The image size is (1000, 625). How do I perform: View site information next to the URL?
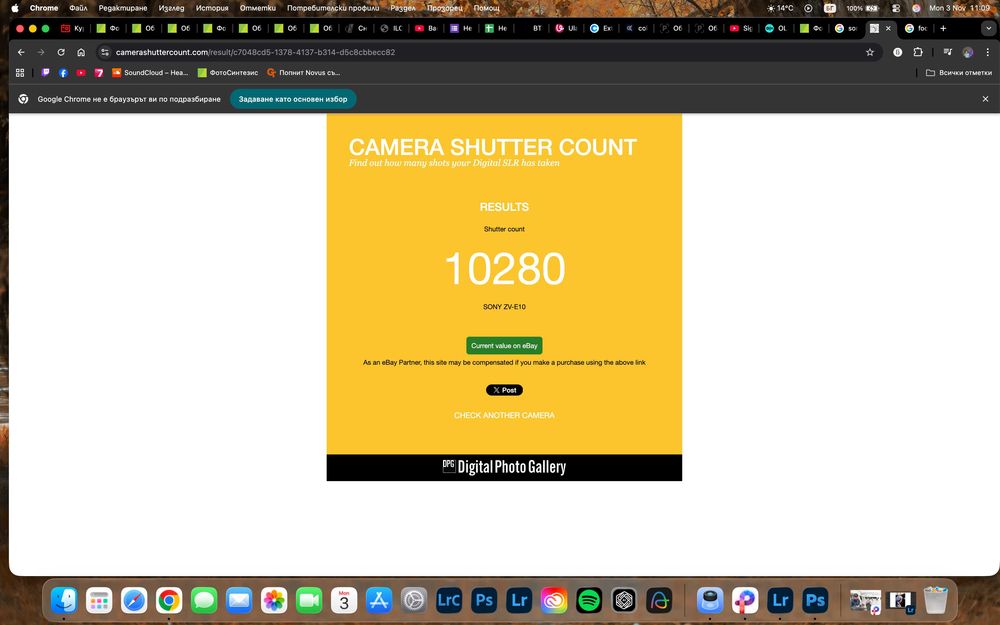105,52
